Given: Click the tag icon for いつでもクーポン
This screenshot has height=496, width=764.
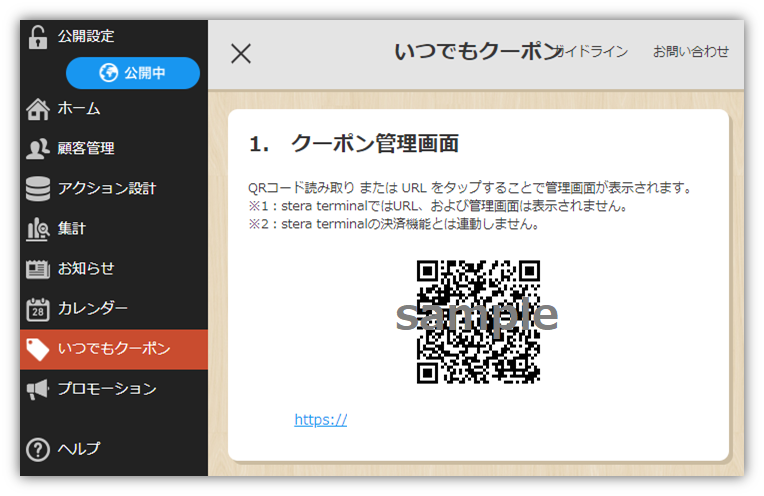Looking at the screenshot, I should point(38,349).
